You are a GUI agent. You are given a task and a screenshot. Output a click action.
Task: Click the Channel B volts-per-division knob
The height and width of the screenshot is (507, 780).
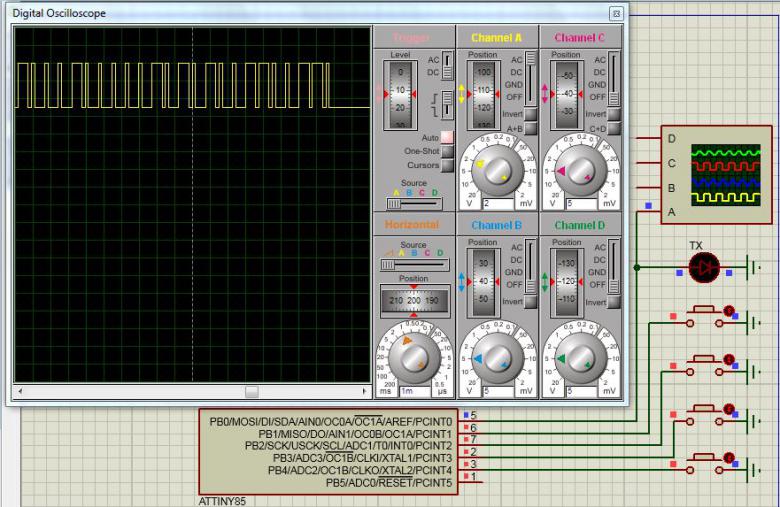pyautogui.click(x=497, y=358)
